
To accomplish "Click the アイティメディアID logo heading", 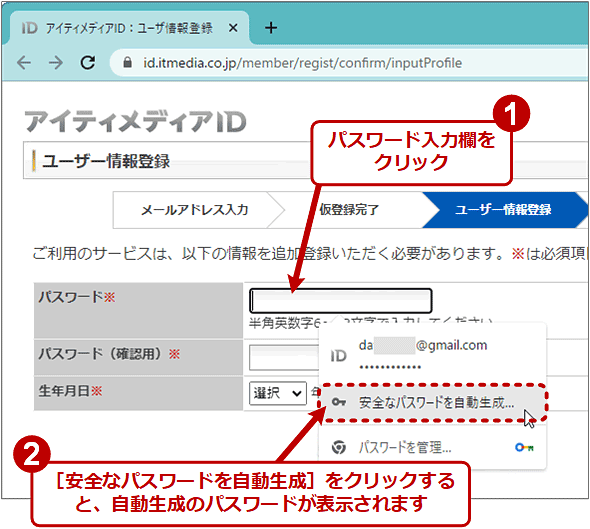I will 135,122.
